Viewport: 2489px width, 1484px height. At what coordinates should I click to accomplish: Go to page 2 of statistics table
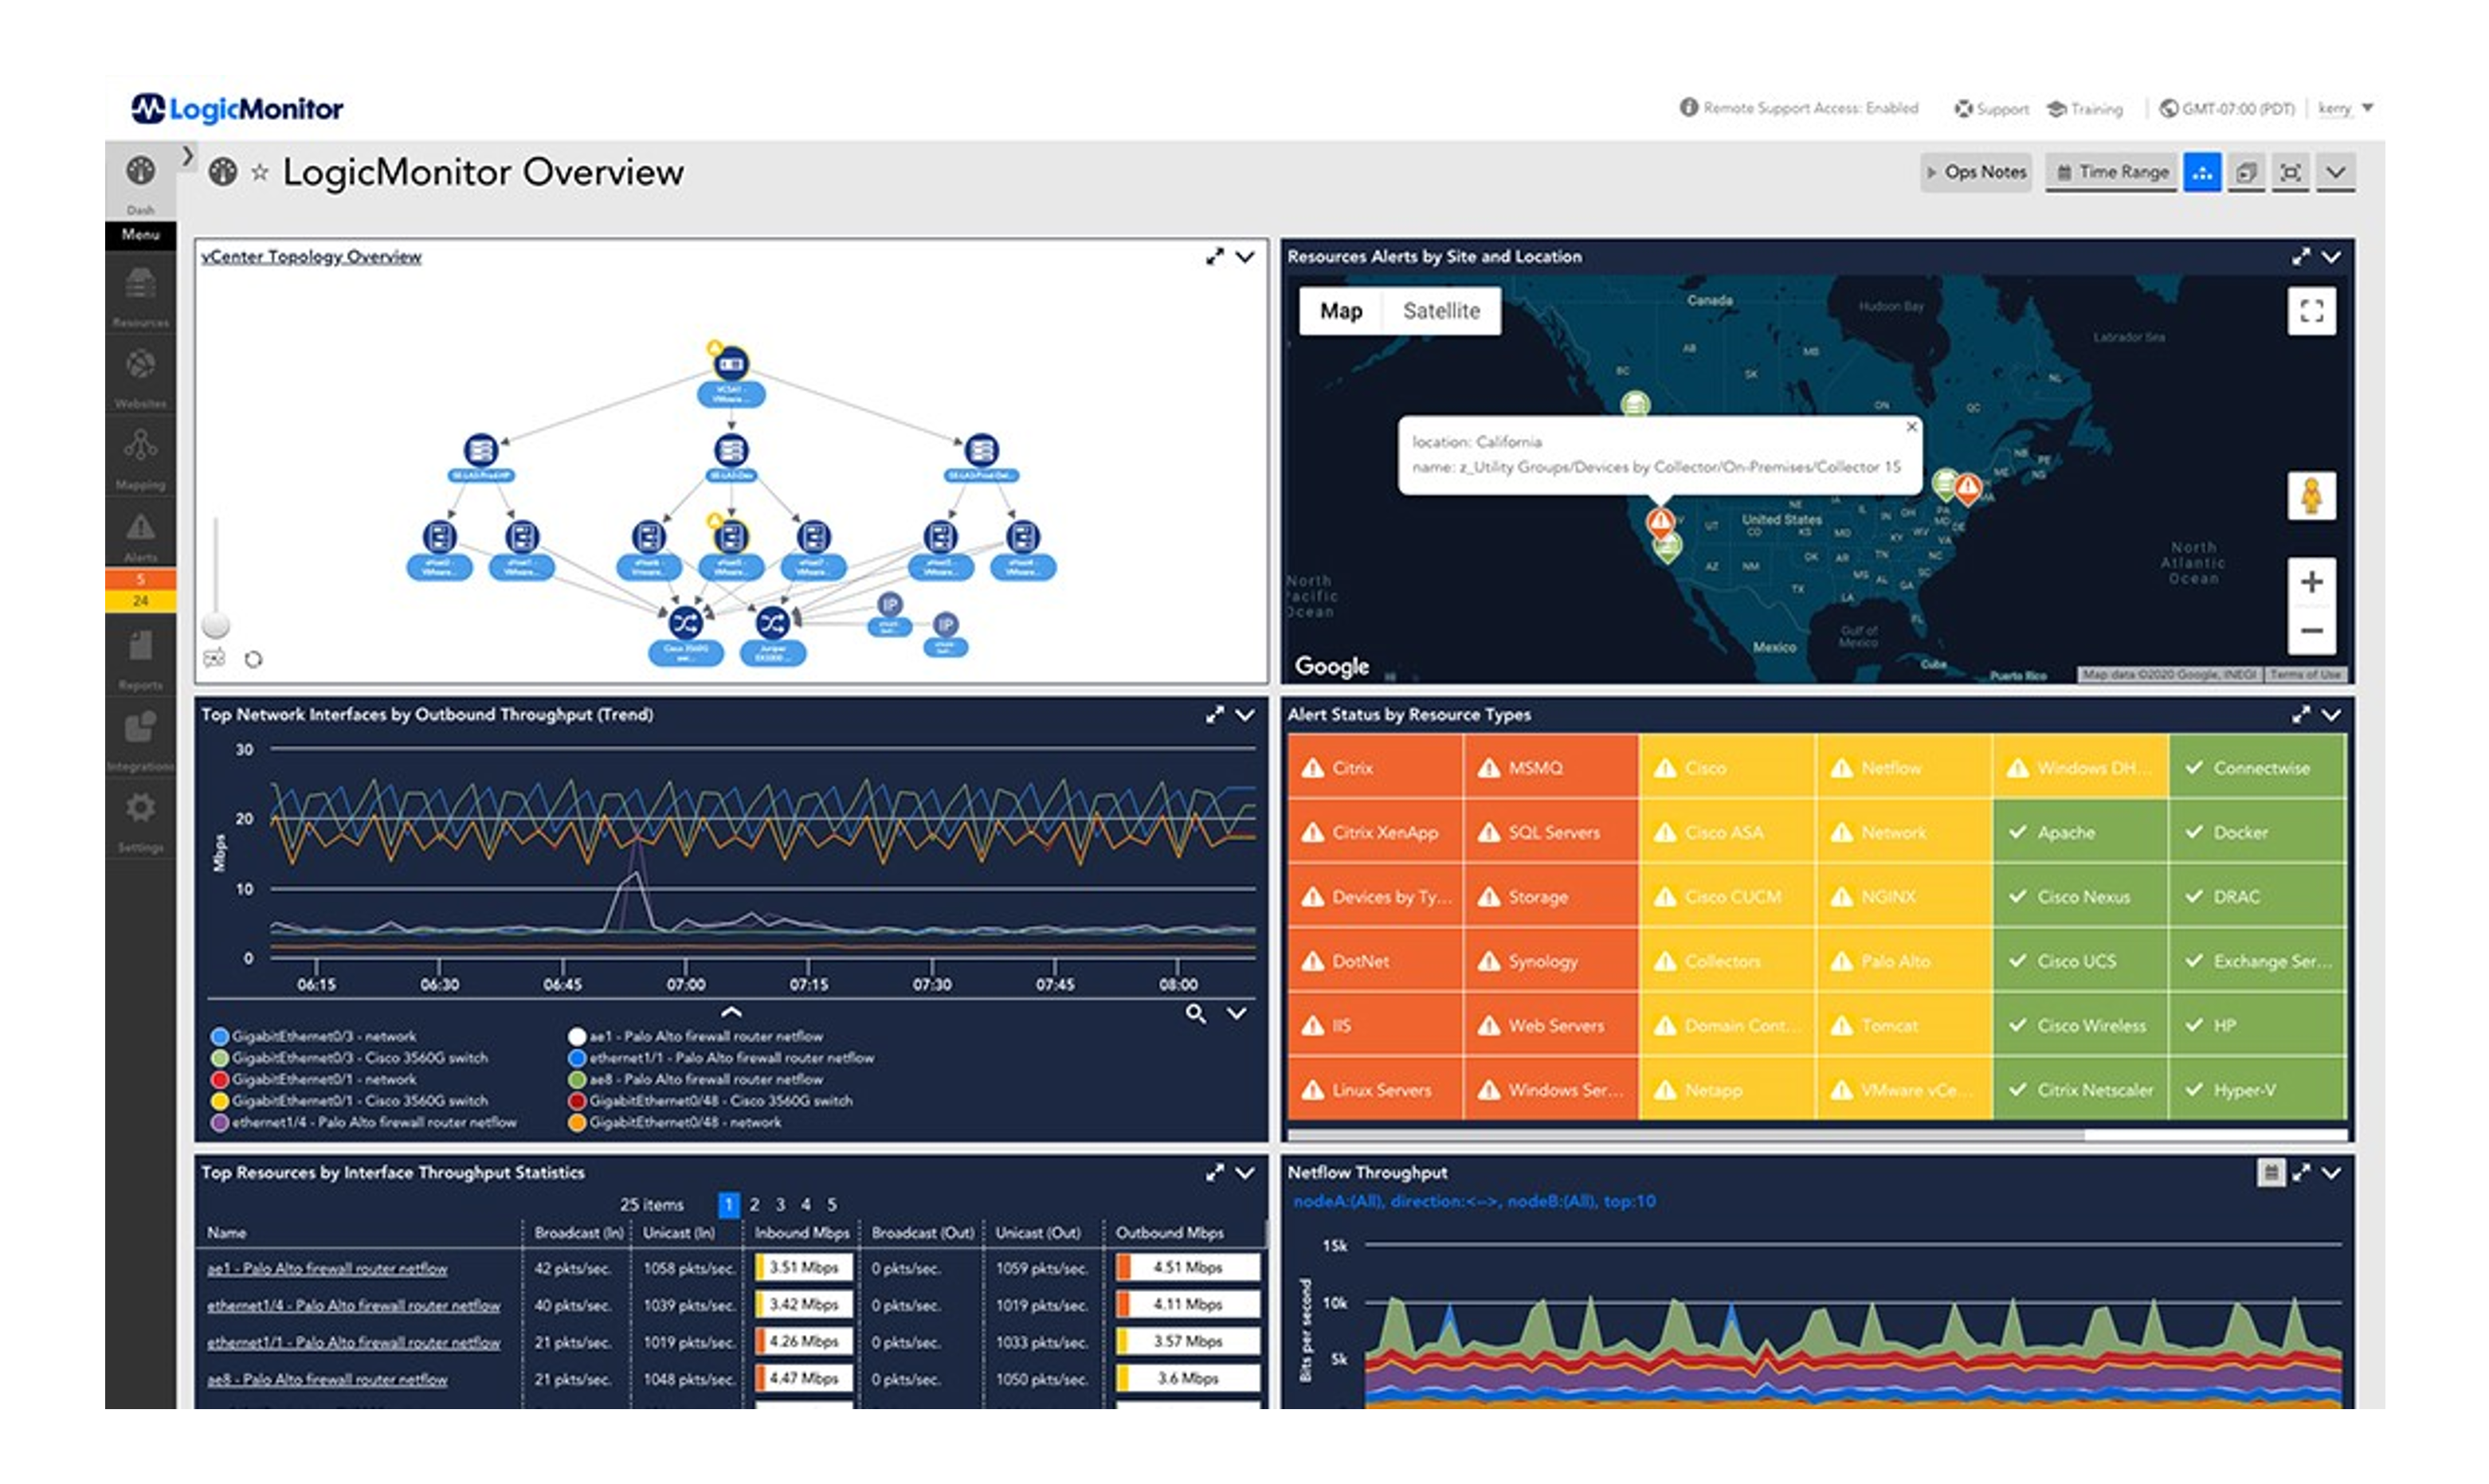point(755,1205)
